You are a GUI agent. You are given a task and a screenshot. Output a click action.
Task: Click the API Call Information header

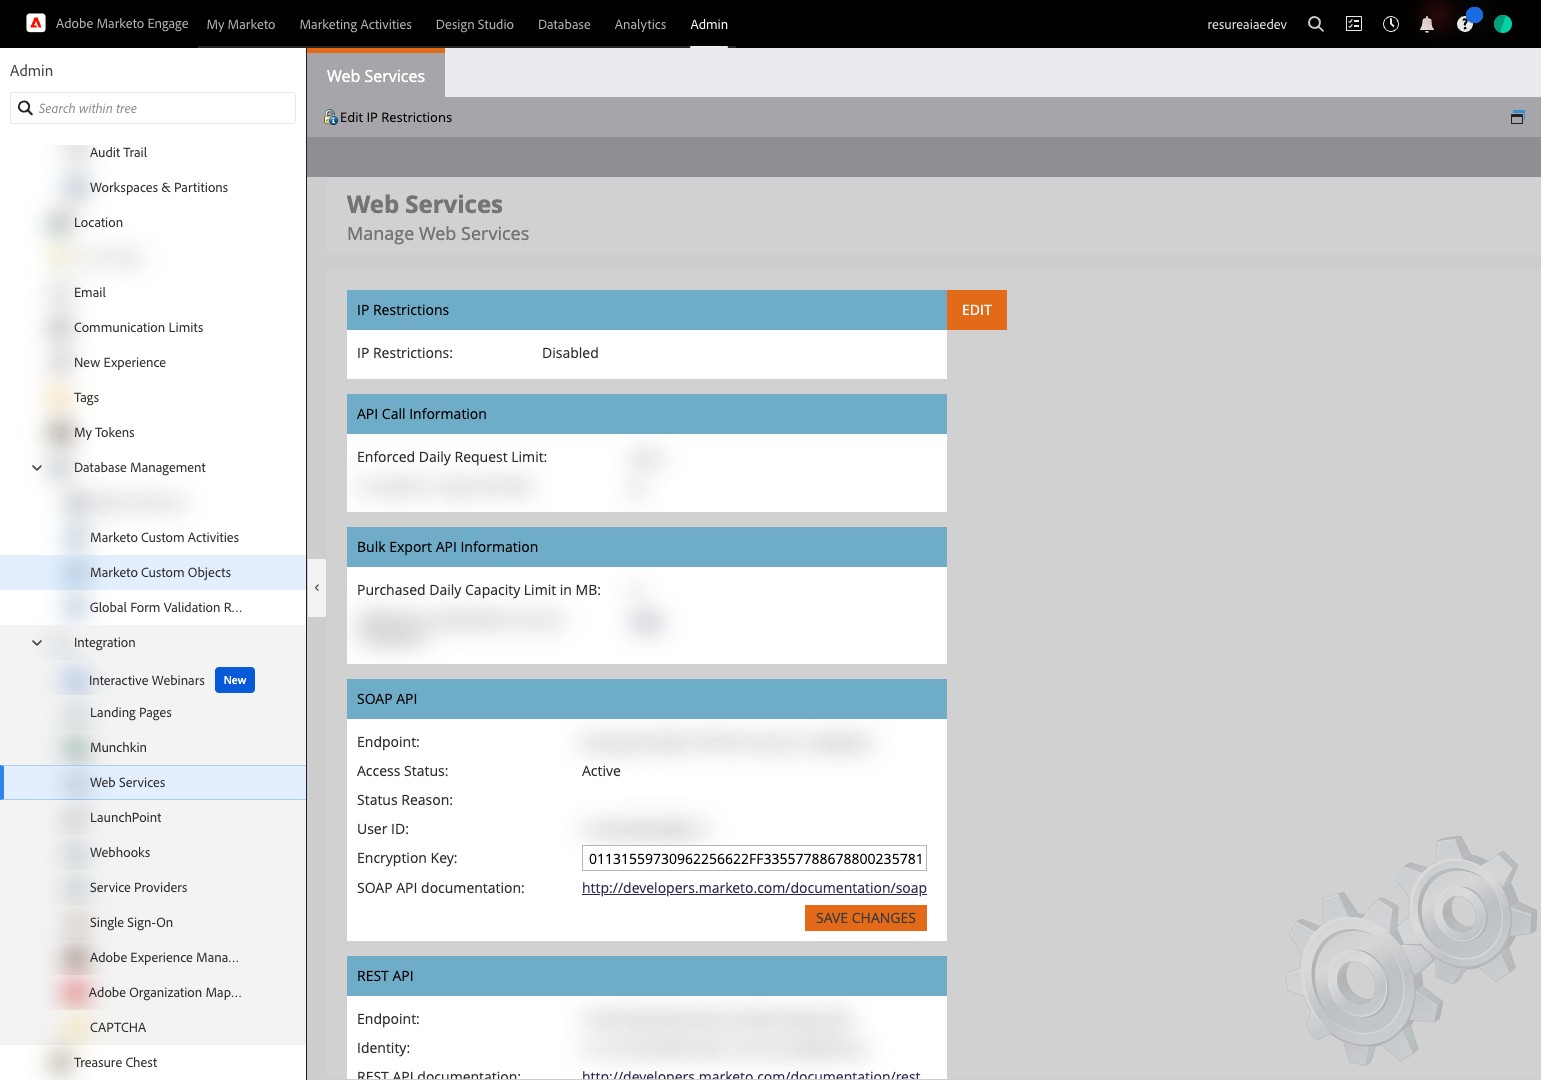[x=647, y=414]
